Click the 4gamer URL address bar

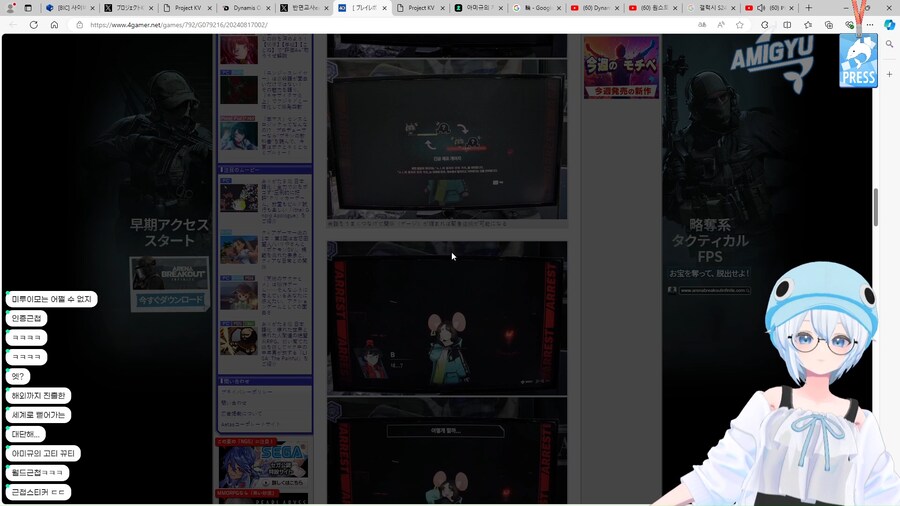[300, 25]
